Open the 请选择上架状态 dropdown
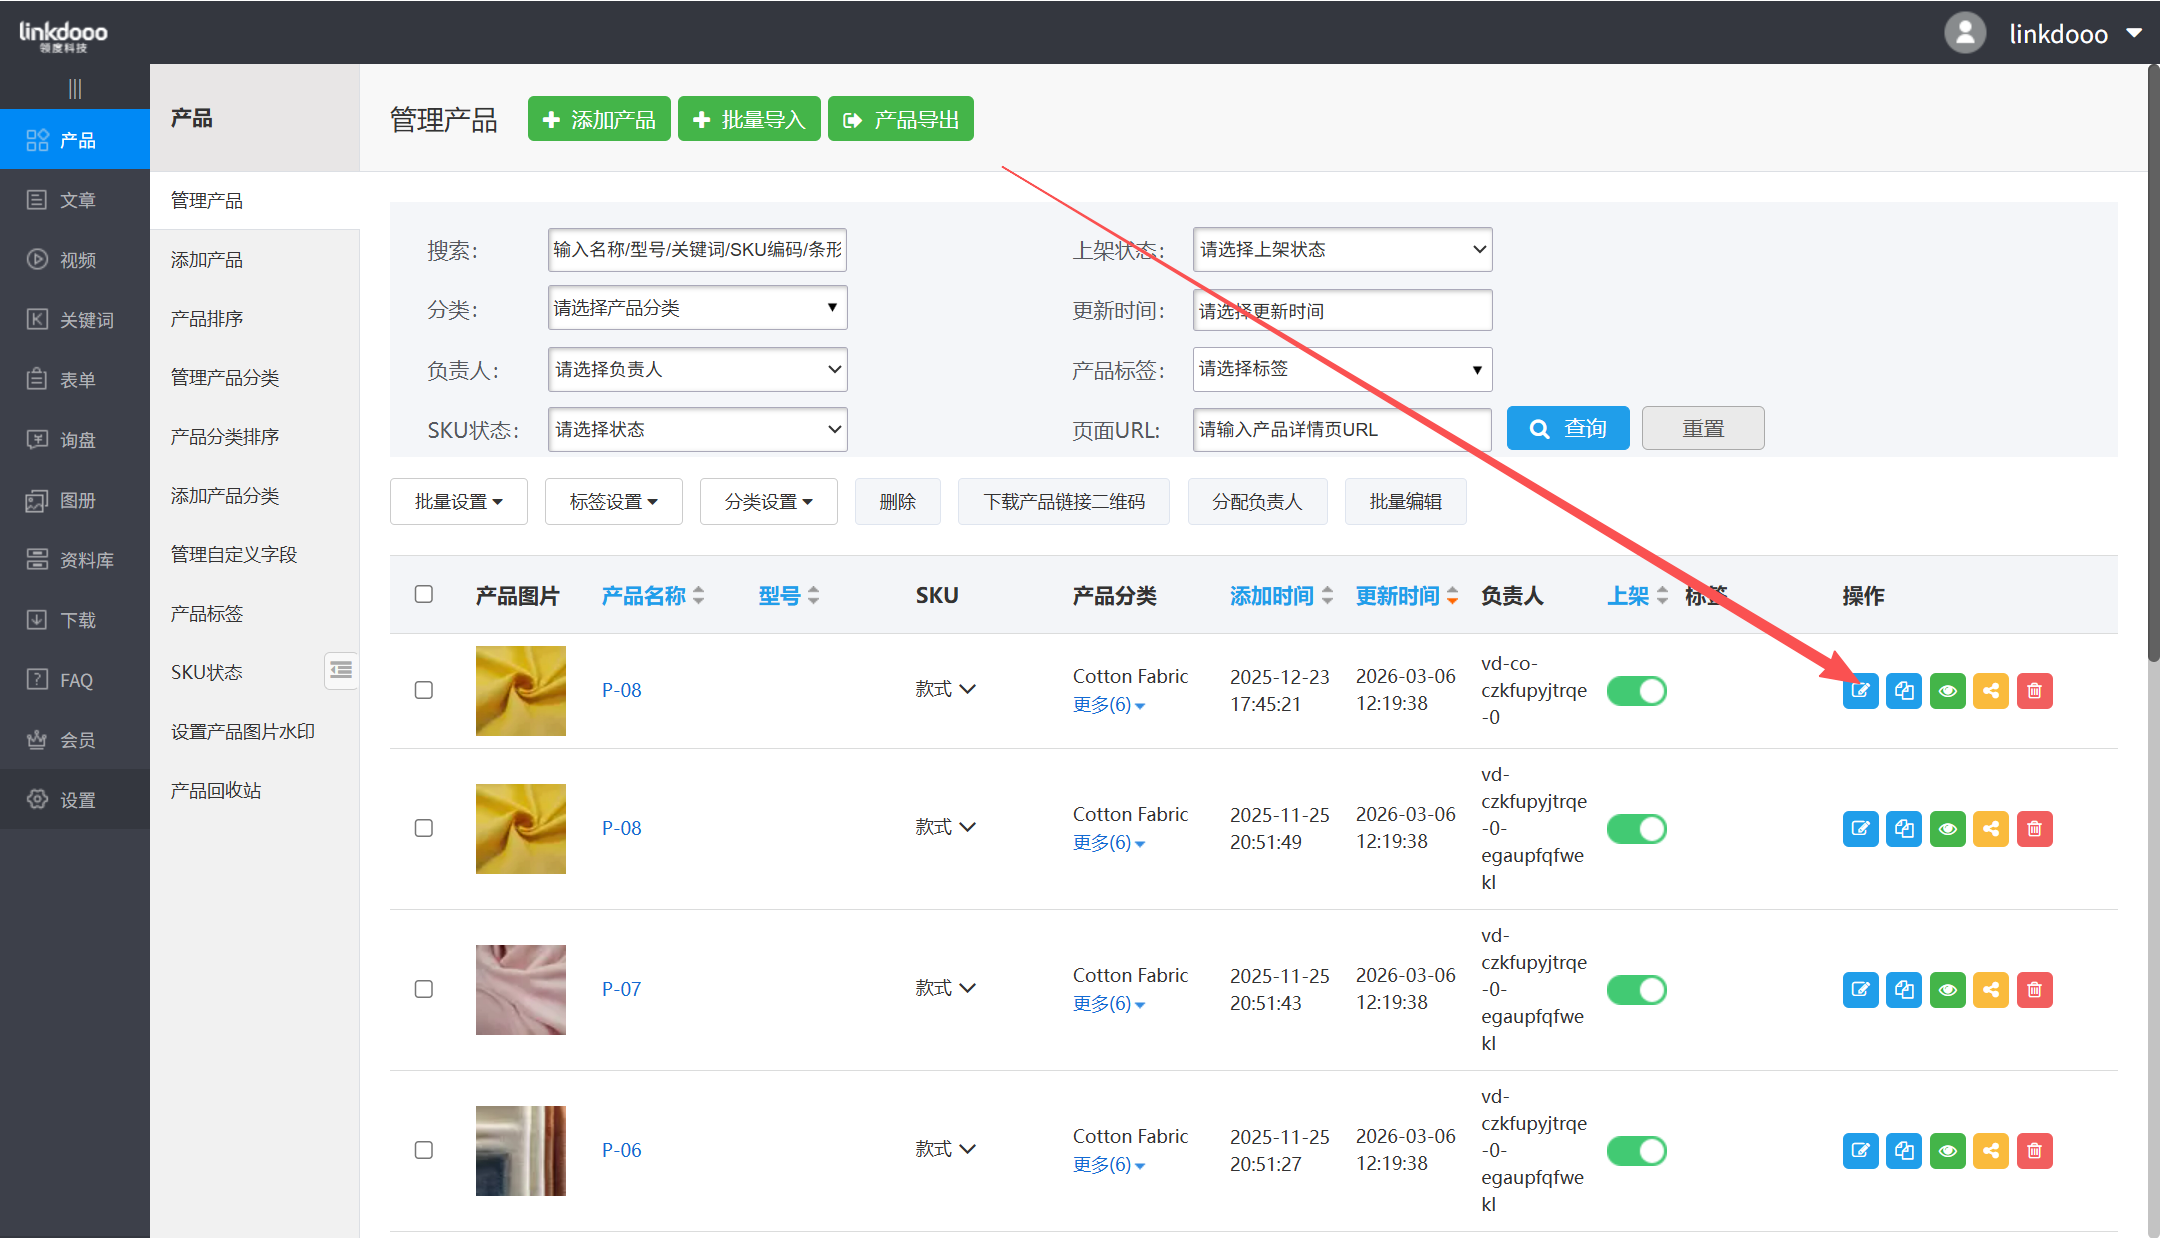2160x1238 pixels. (x=1341, y=250)
